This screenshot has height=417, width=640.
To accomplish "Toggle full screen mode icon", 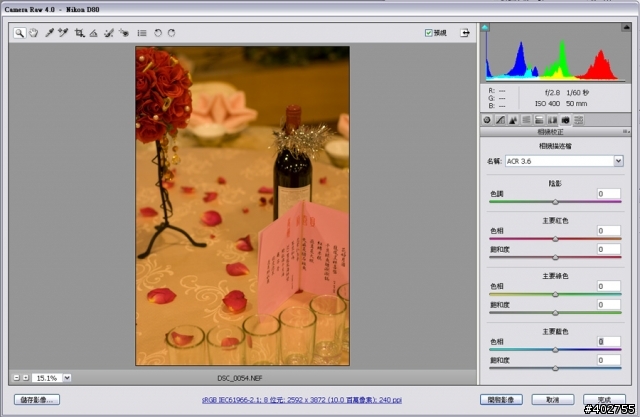I will coord(464,32).
